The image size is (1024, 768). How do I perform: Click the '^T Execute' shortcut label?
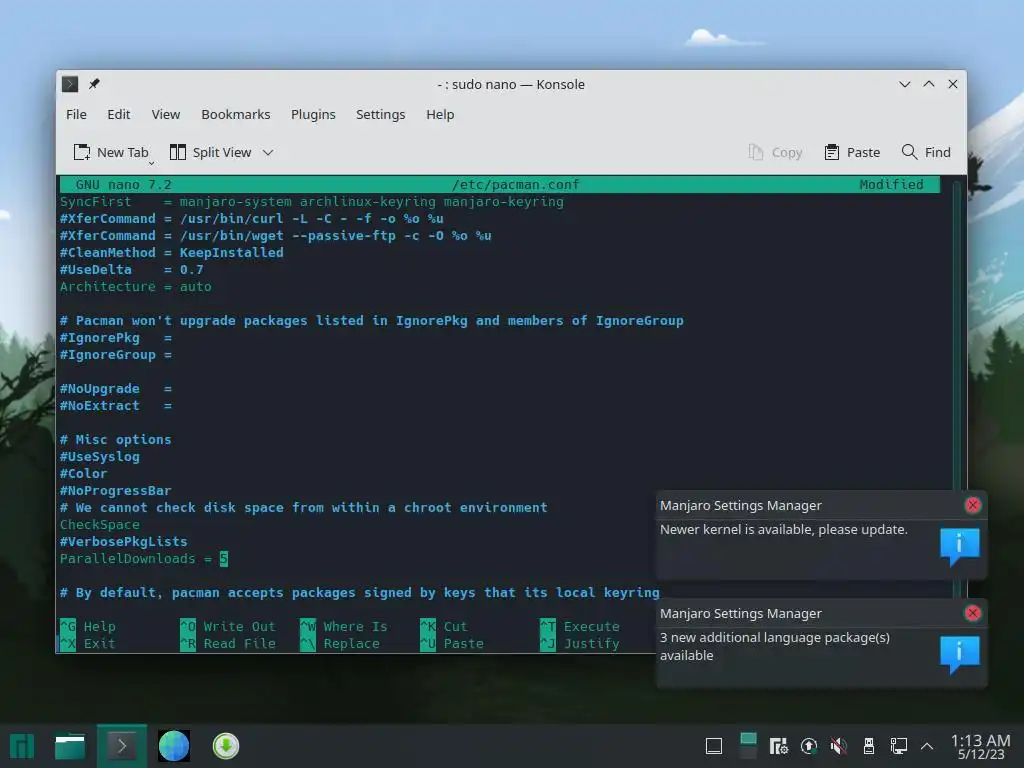(580, 626)
